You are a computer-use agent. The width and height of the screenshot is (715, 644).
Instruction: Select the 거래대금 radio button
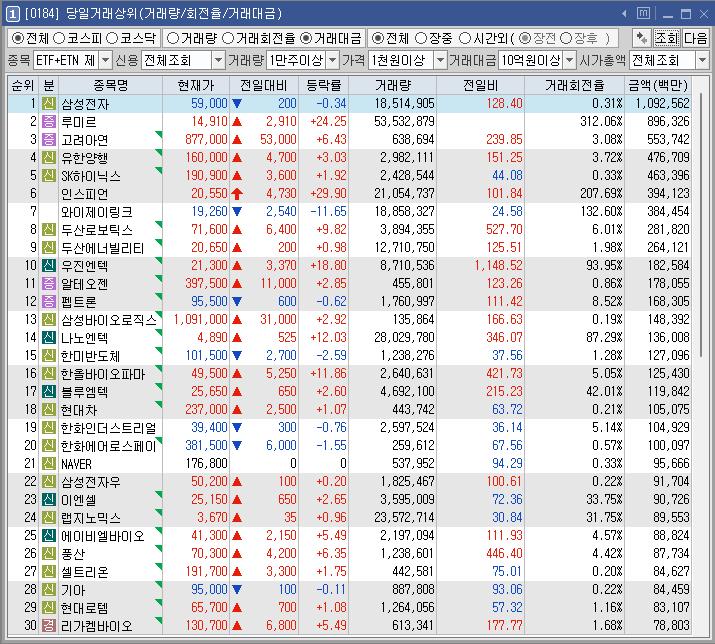(x=306, y=38)
